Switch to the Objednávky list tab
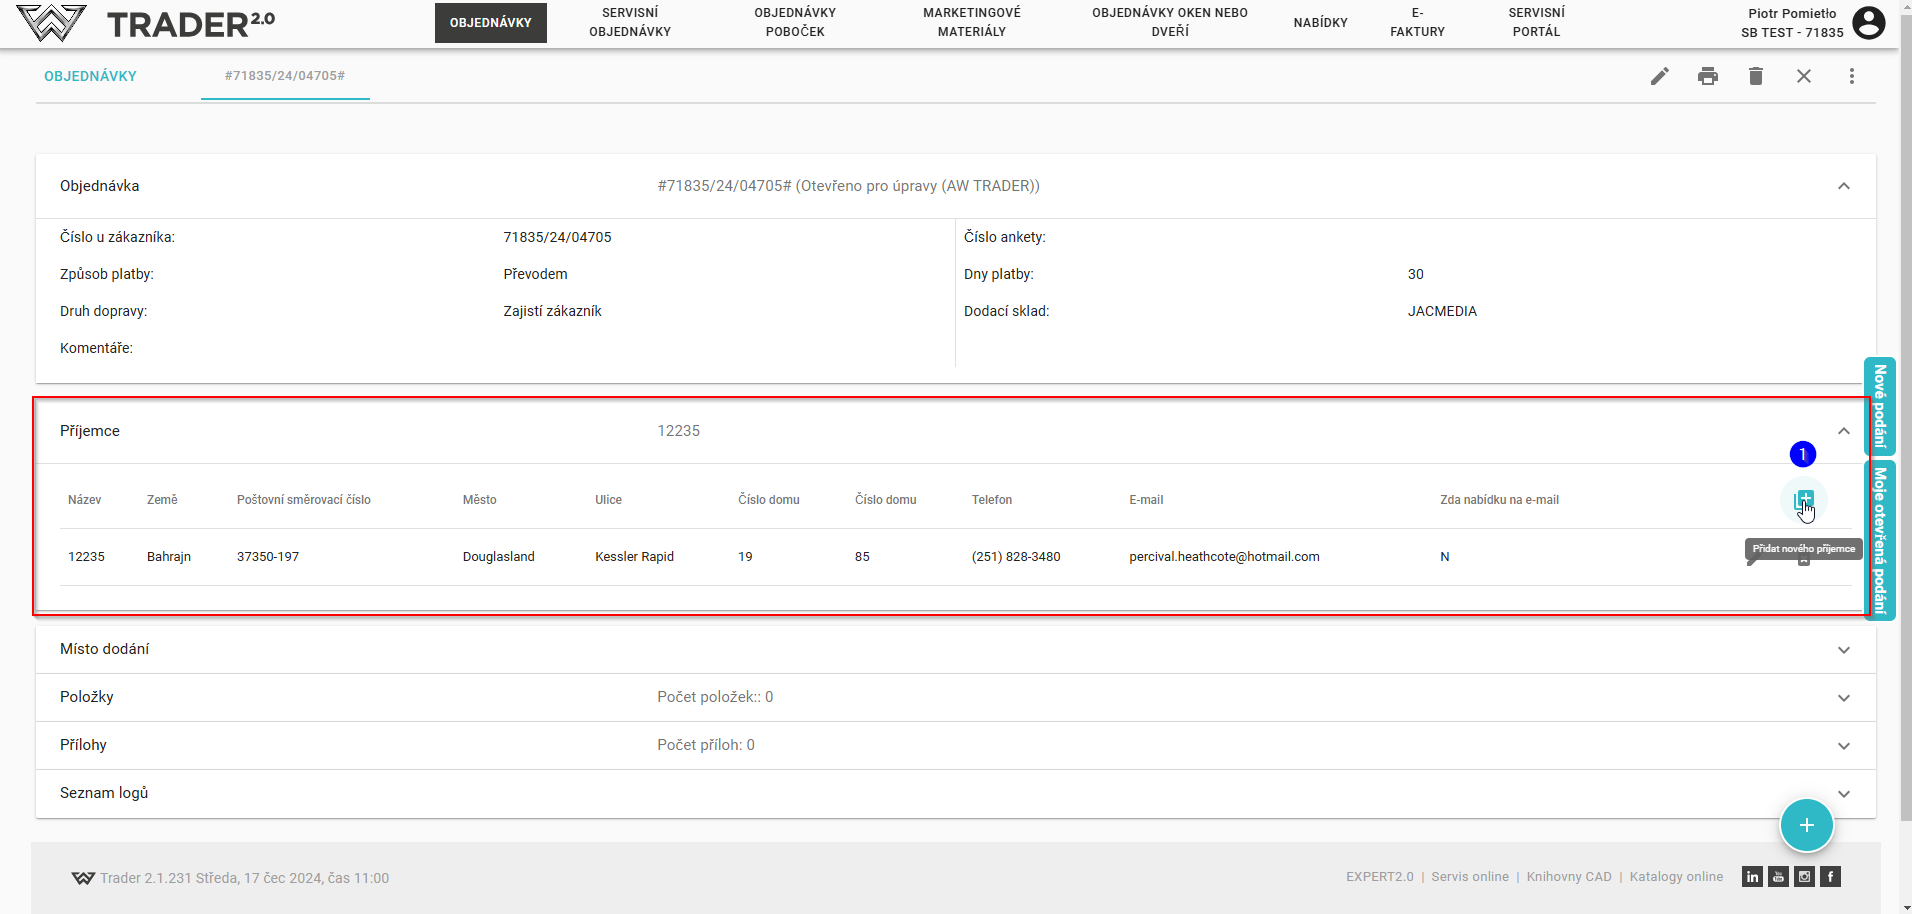Image resolution: width=1912 pixels, height=914 pixels. 90,76
